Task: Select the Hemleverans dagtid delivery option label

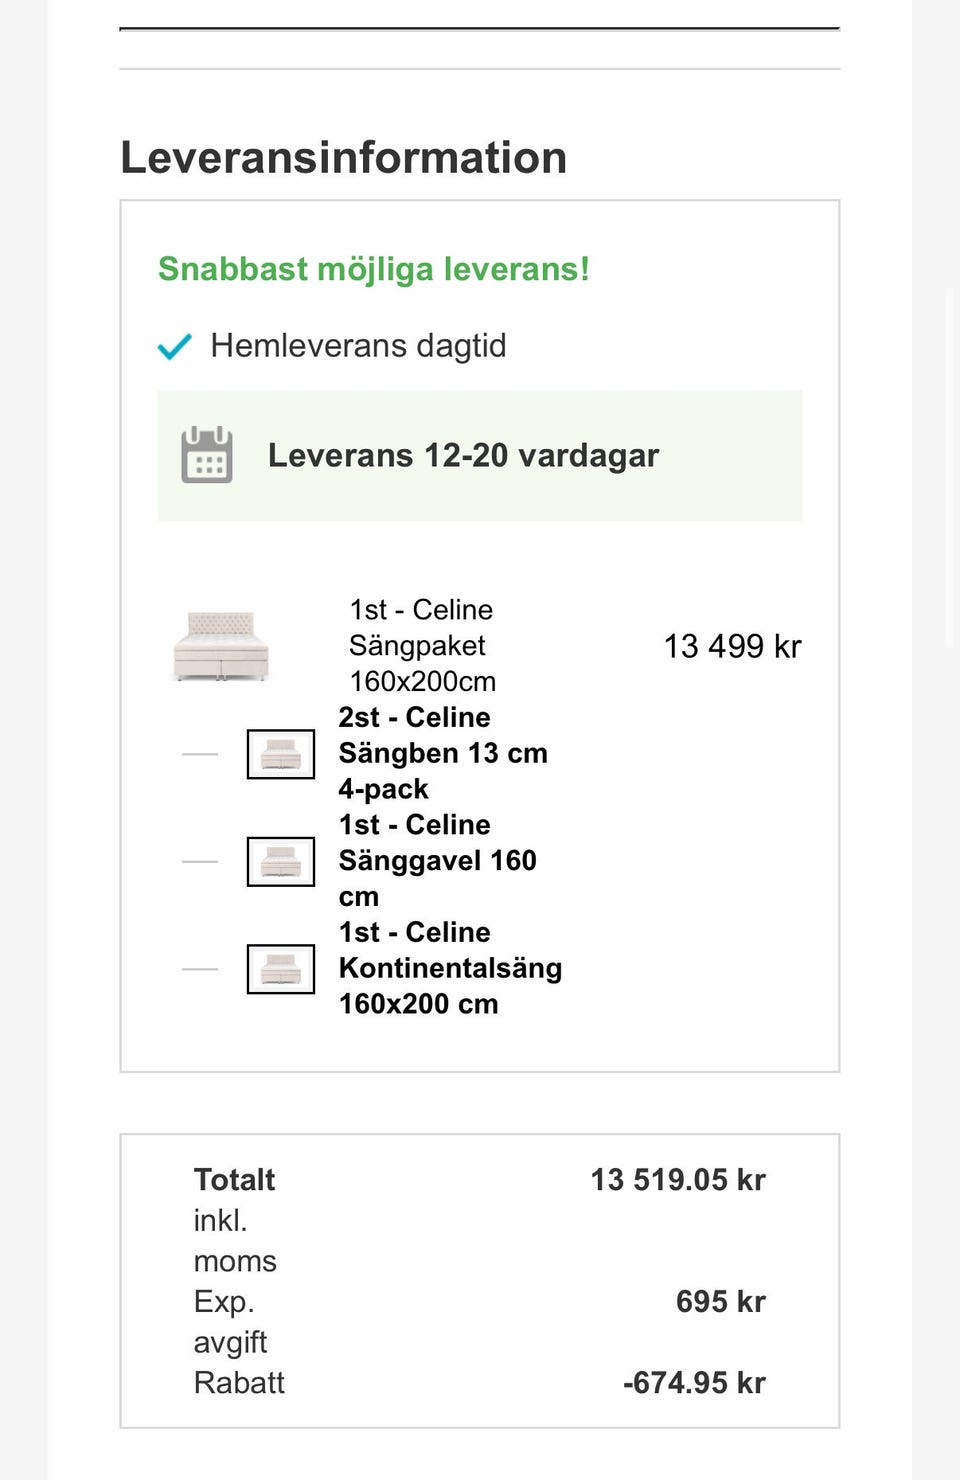Action: click(x=358, y=346)
